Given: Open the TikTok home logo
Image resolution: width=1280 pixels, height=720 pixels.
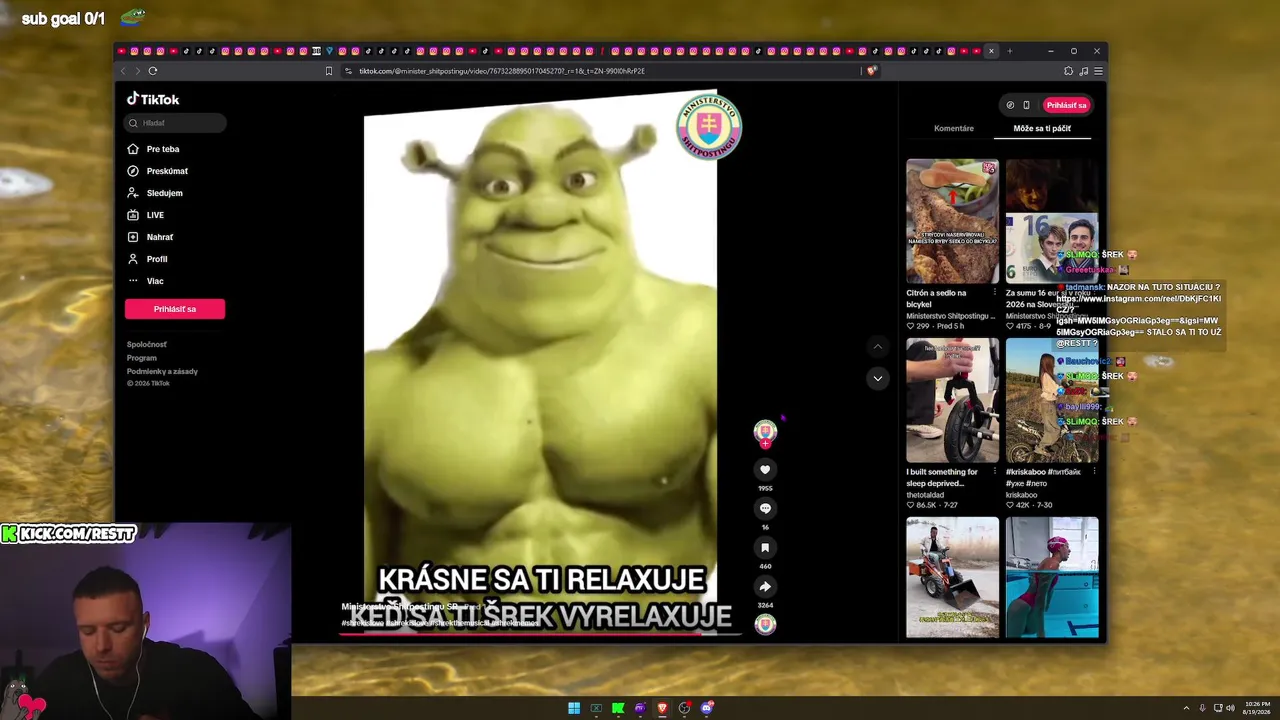Looking at the screenshot, I should (x=153, y=99).
